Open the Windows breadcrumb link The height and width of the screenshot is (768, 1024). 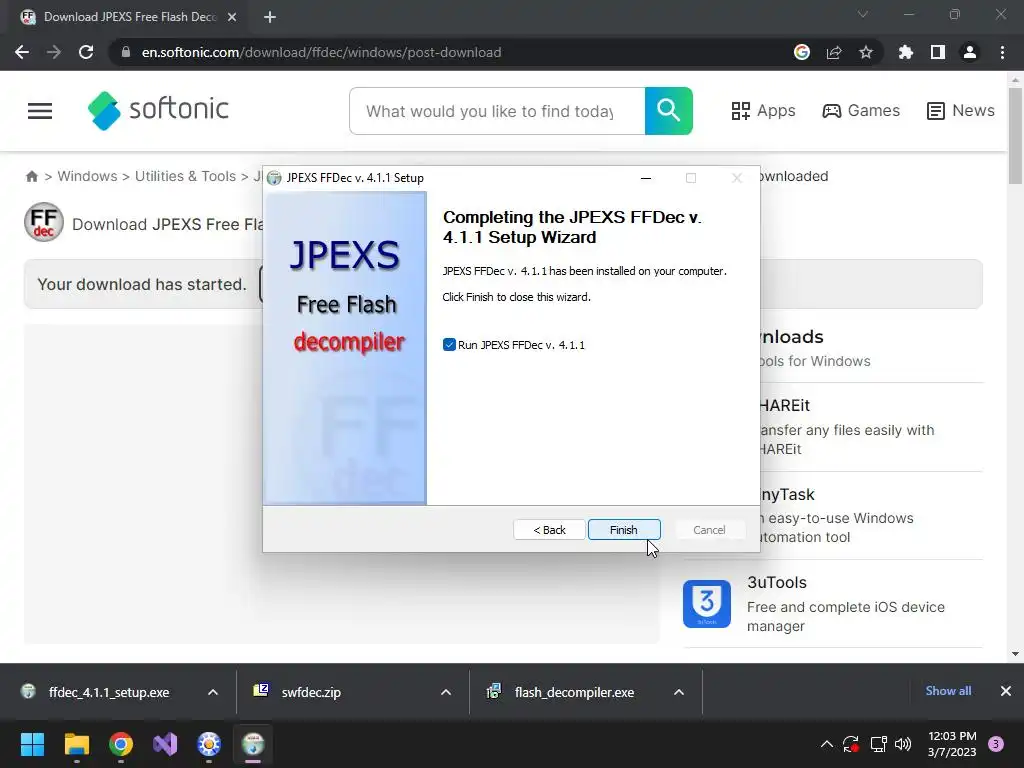(88, 176)
